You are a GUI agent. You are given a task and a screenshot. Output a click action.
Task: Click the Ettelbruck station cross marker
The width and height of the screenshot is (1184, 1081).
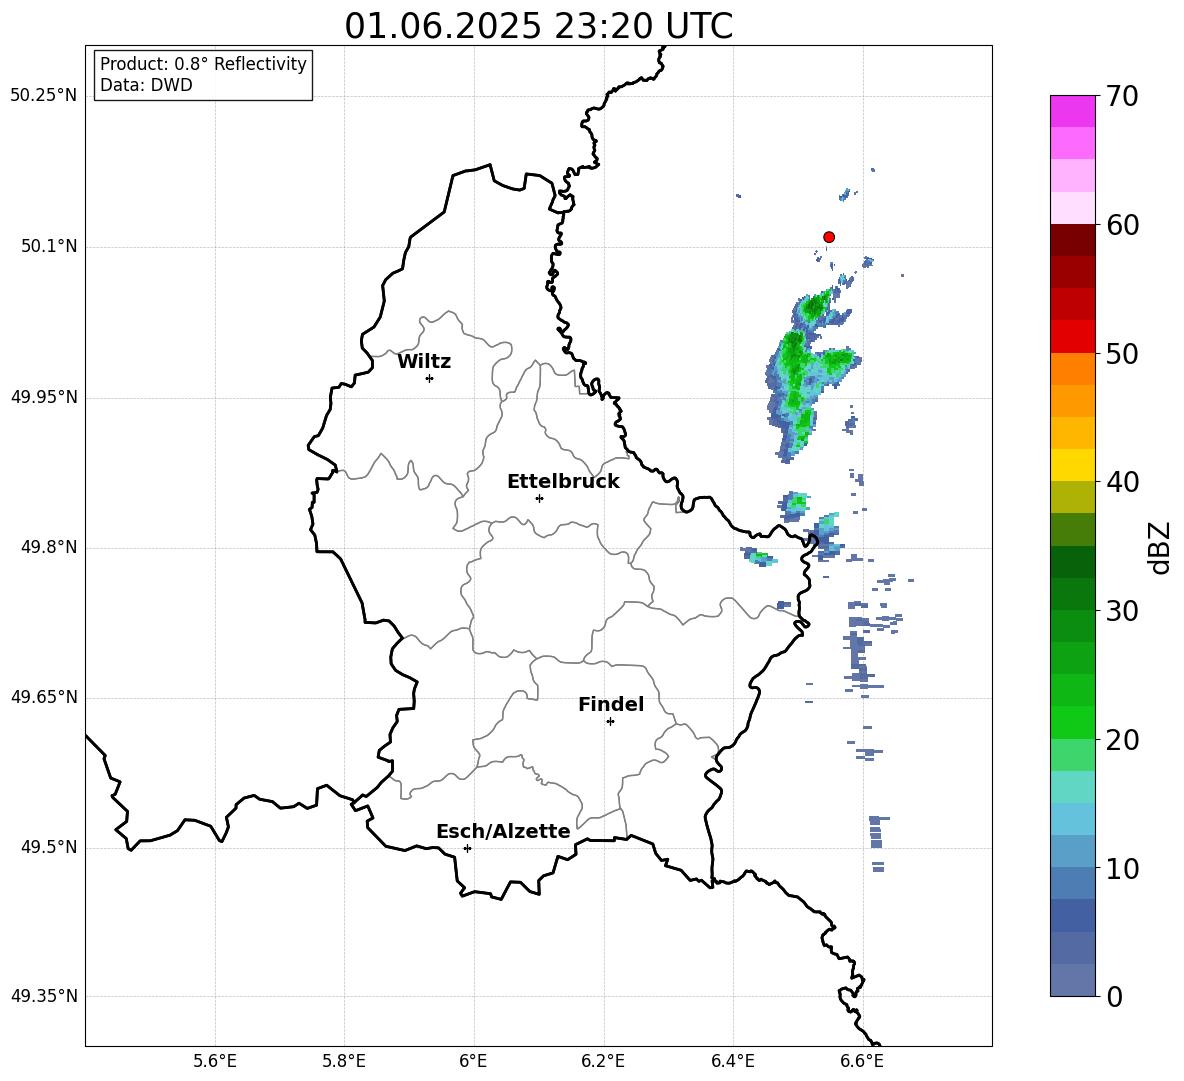click(x=539, y=498)
